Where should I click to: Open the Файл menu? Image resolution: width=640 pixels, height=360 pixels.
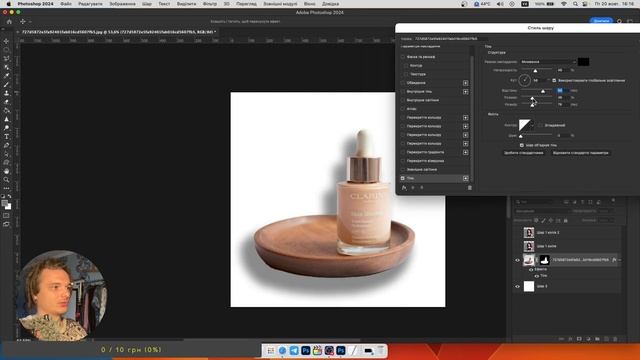pos(66,4)
